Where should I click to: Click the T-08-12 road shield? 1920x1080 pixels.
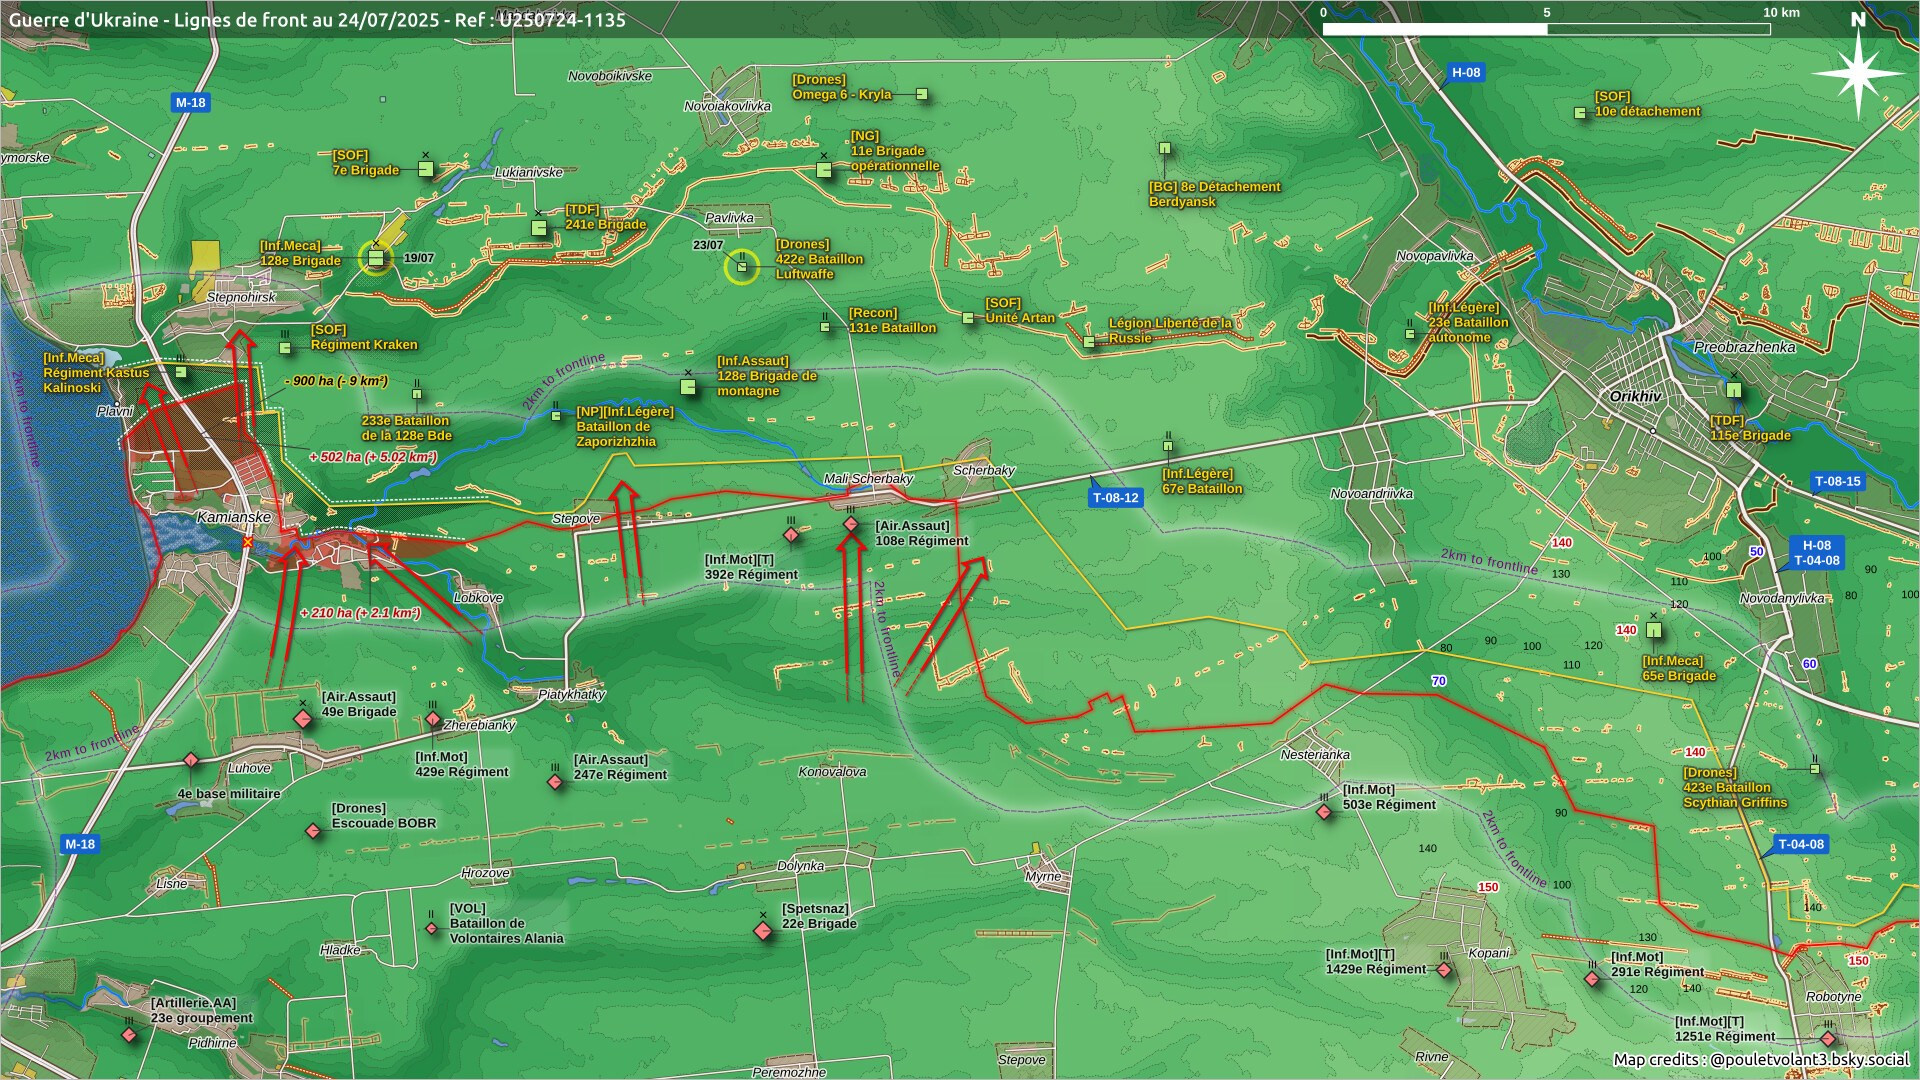[1115, 498]
